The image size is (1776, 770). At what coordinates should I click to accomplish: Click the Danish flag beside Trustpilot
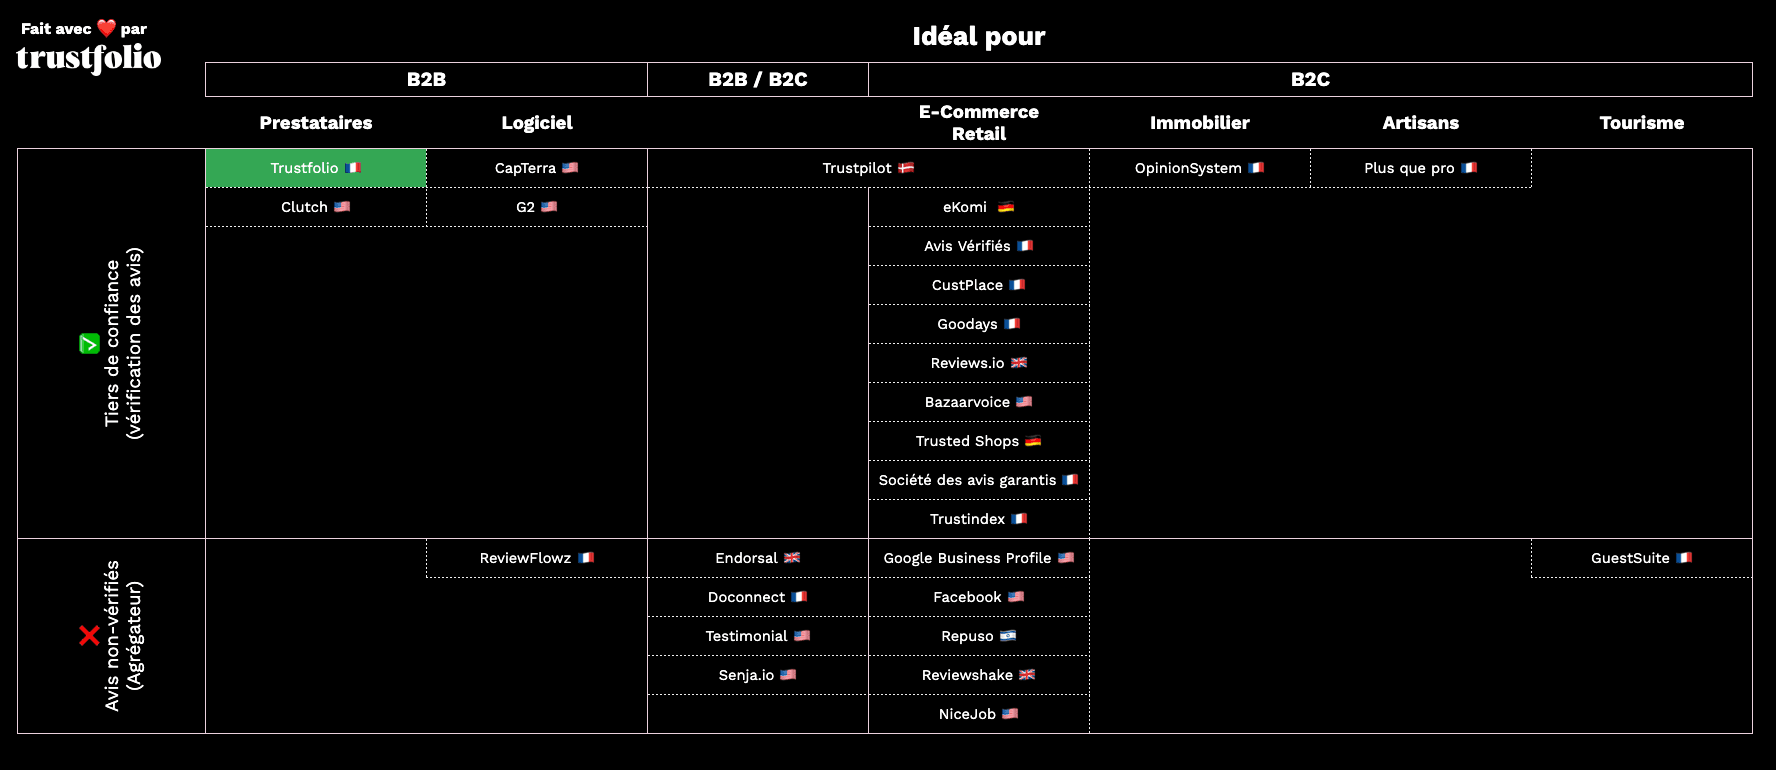(x=906, y=168)
